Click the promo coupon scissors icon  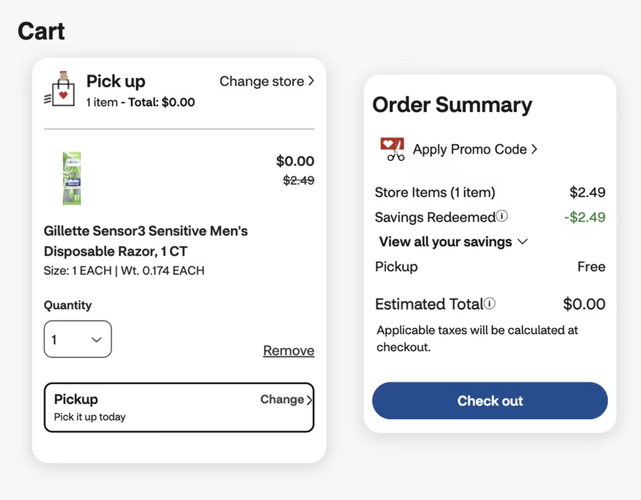pyautogui.click(x=392, y=150)
